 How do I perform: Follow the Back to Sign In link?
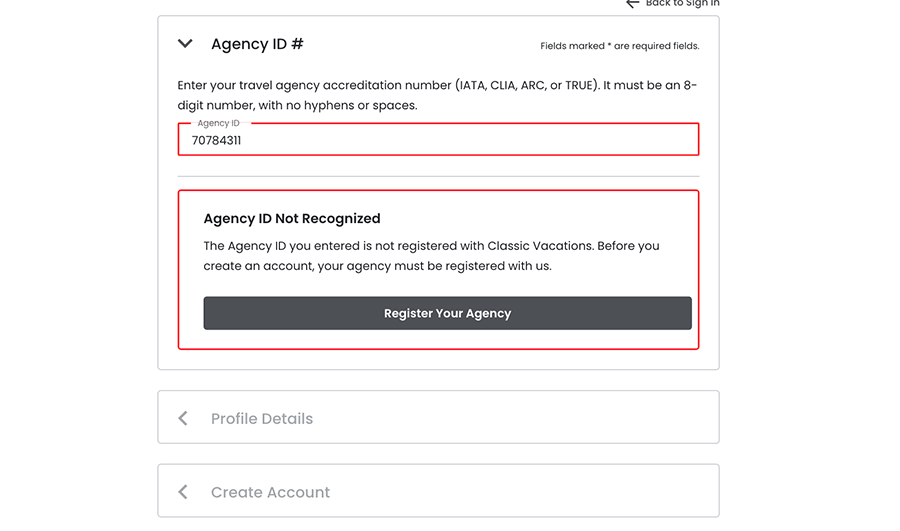pyautogui.click(x=682, y=4)
